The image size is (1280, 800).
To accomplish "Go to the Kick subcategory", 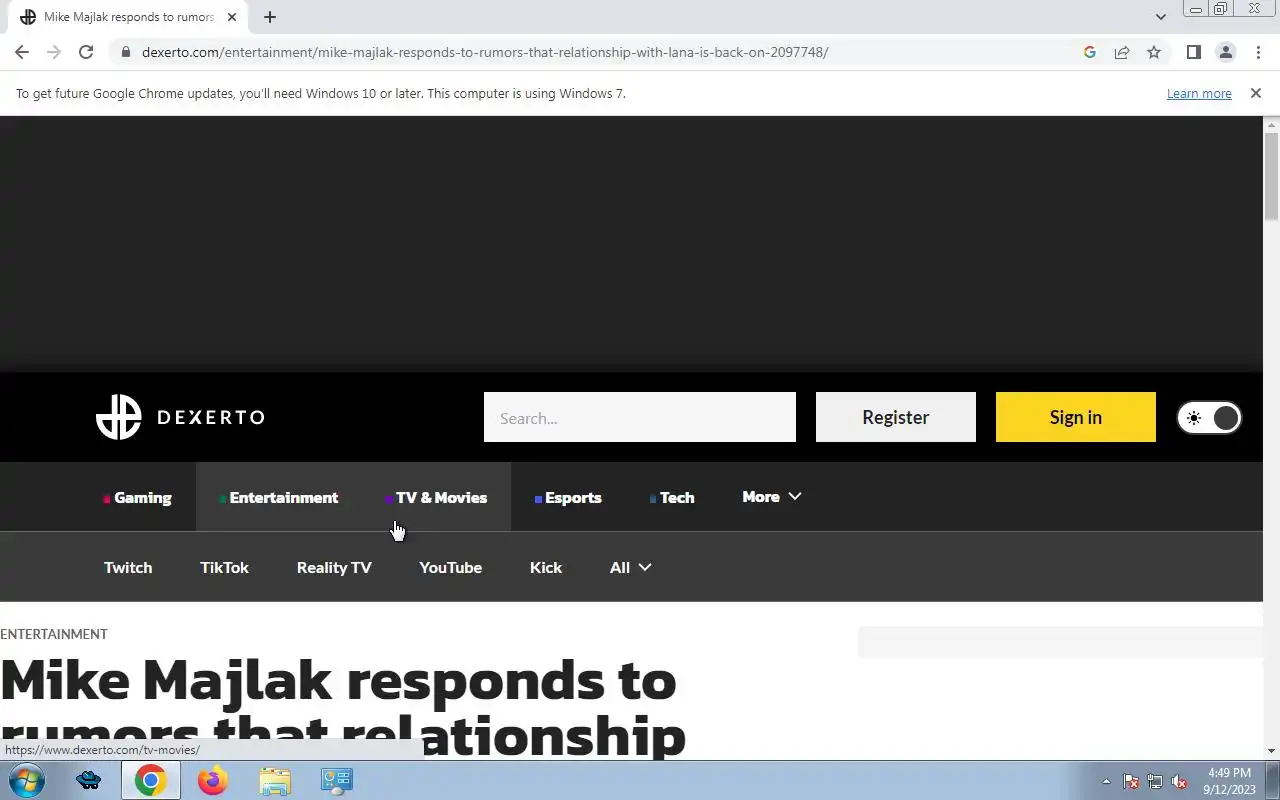I will pos(546,567).
